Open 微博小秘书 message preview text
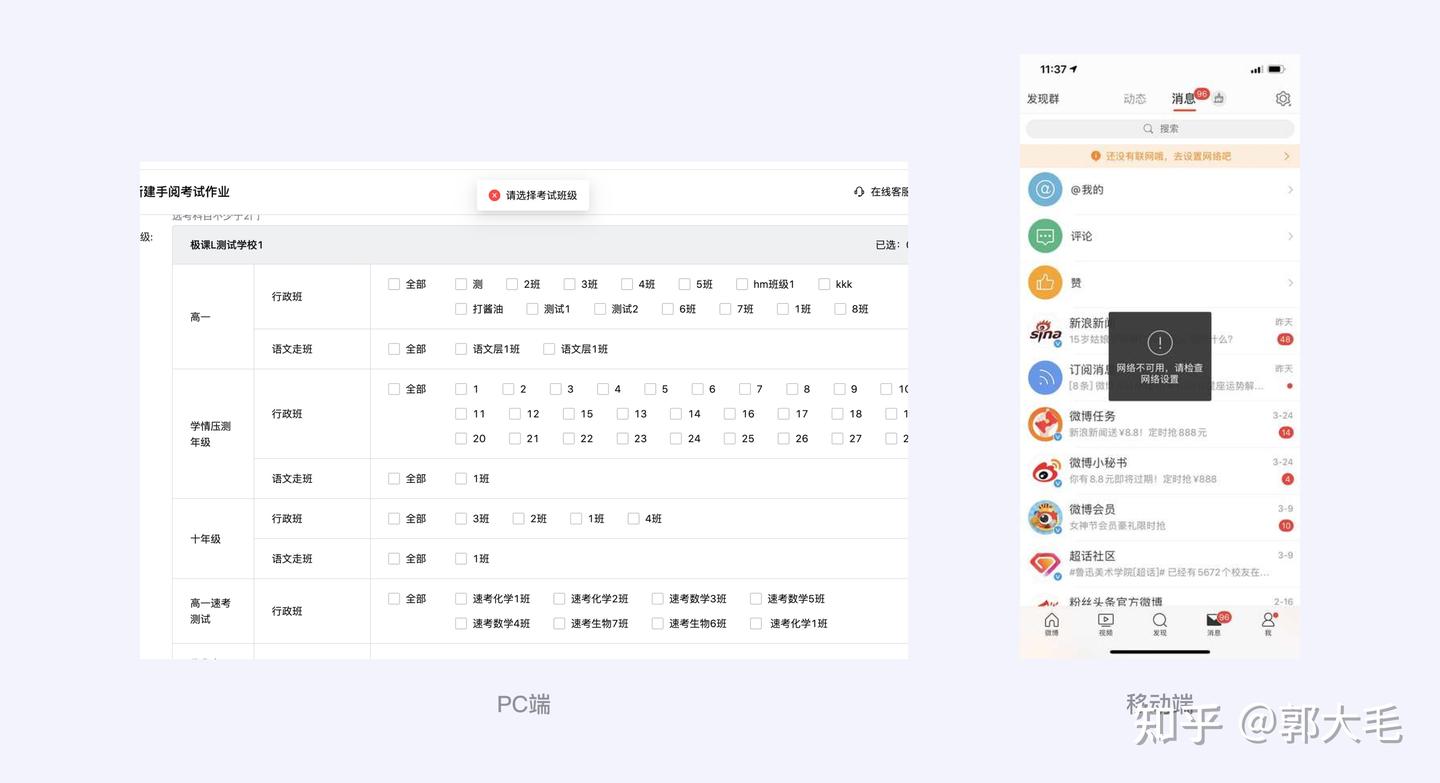Viewport: 1440px width, 783px height. (x=1143, y=479)
